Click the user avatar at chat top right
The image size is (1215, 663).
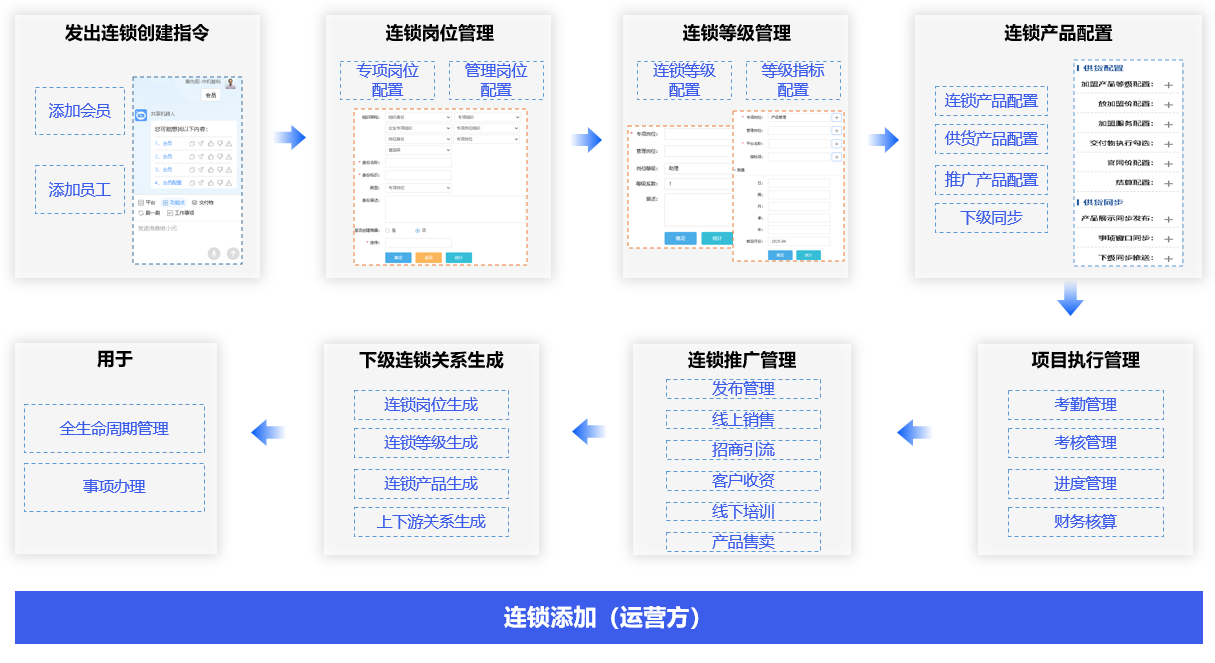[231, 84]
